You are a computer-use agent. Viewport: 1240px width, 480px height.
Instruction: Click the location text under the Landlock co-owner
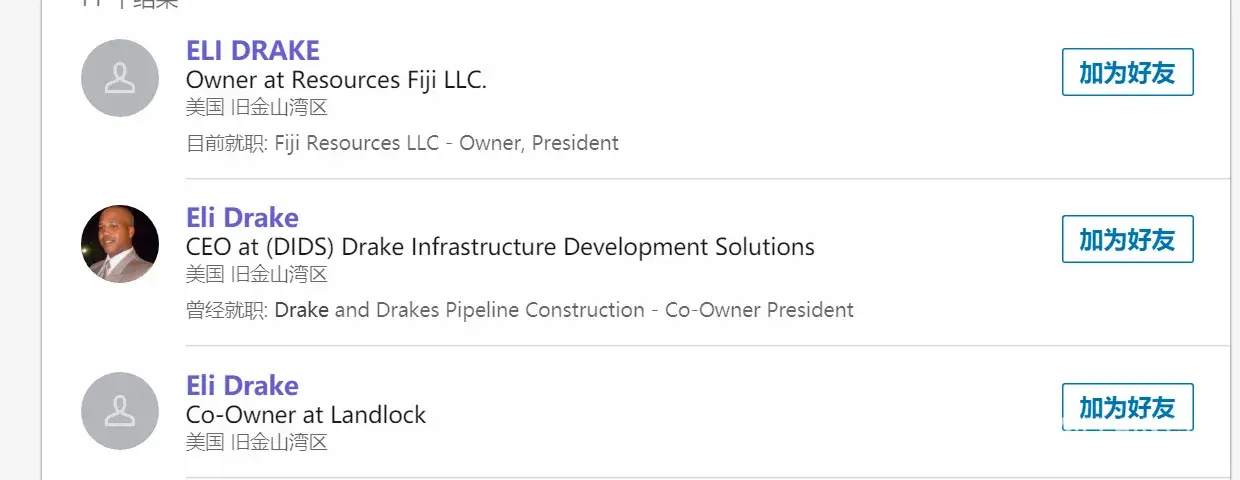pos(257,441)
